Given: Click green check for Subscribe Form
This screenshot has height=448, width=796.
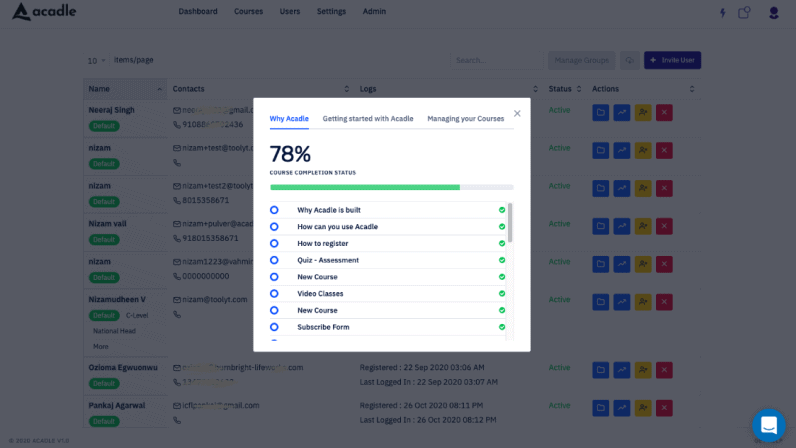Looking at the screenshot, I should [x=502, y=327].
